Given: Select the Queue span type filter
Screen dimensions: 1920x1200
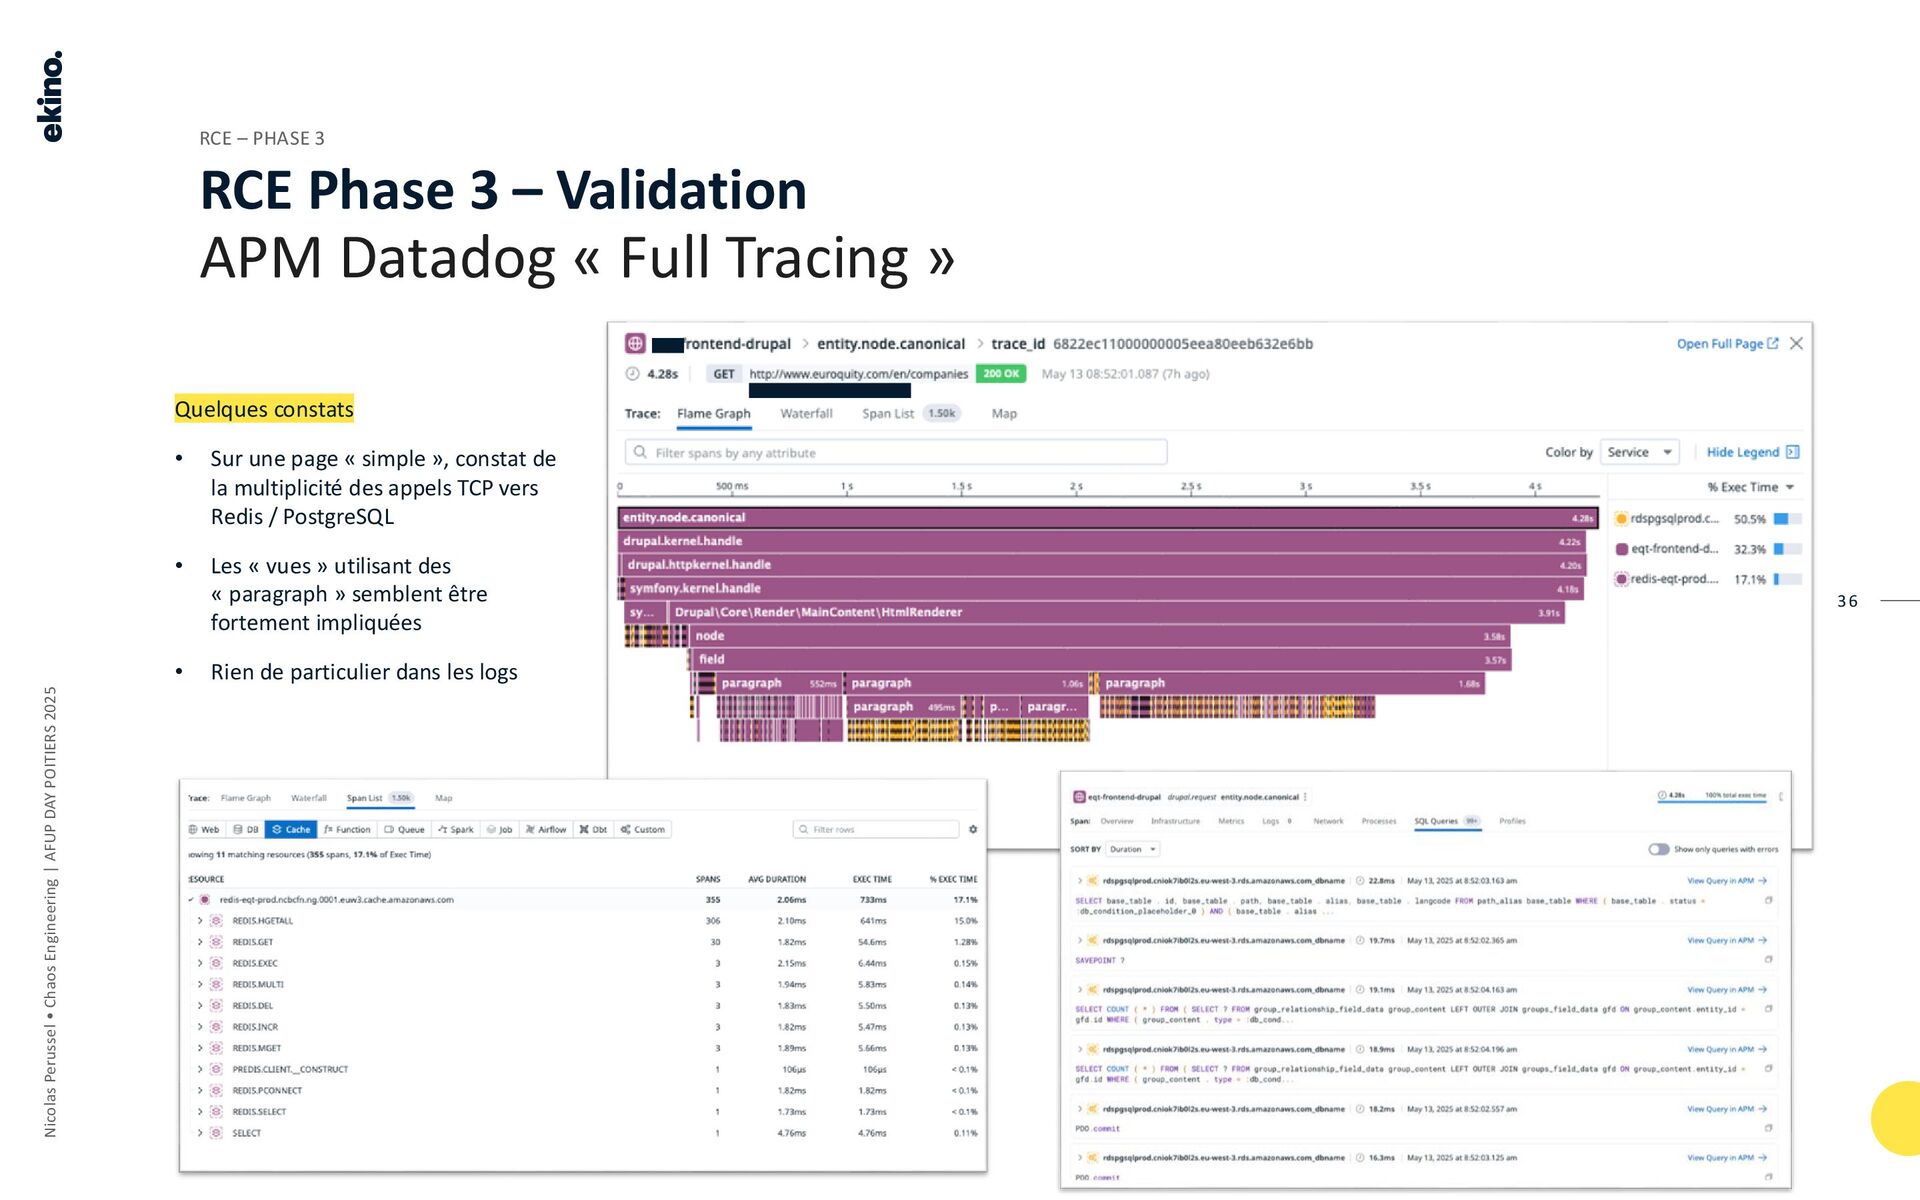Looking at the screenshot, I should click(404, 829).
